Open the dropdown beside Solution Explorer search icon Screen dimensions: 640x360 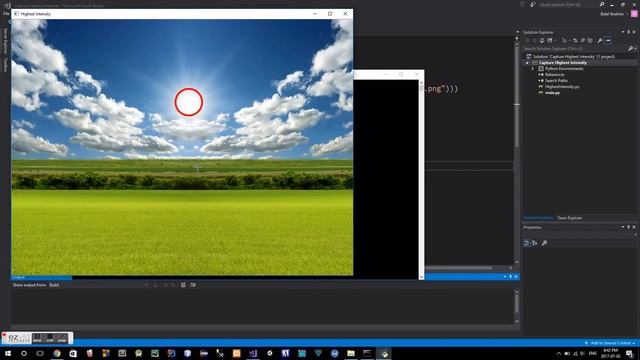(635, 49)
